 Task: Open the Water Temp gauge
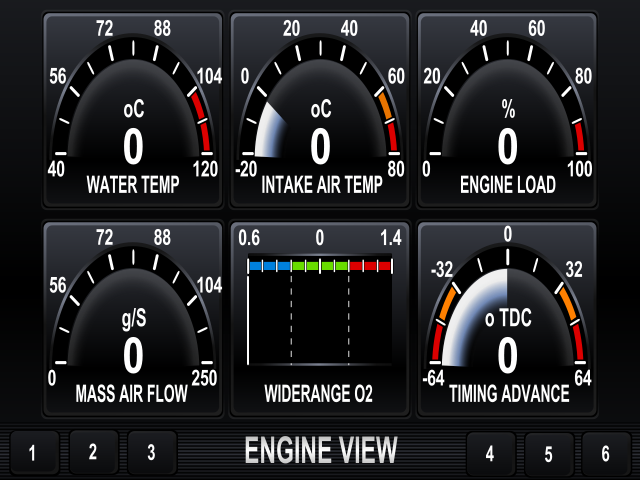(133, 110)
